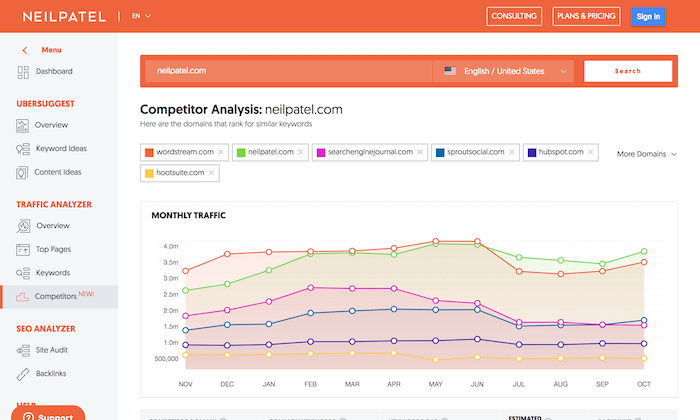Click the Content Ideas icon
This screenshot has height=420, width=700.
23,172
